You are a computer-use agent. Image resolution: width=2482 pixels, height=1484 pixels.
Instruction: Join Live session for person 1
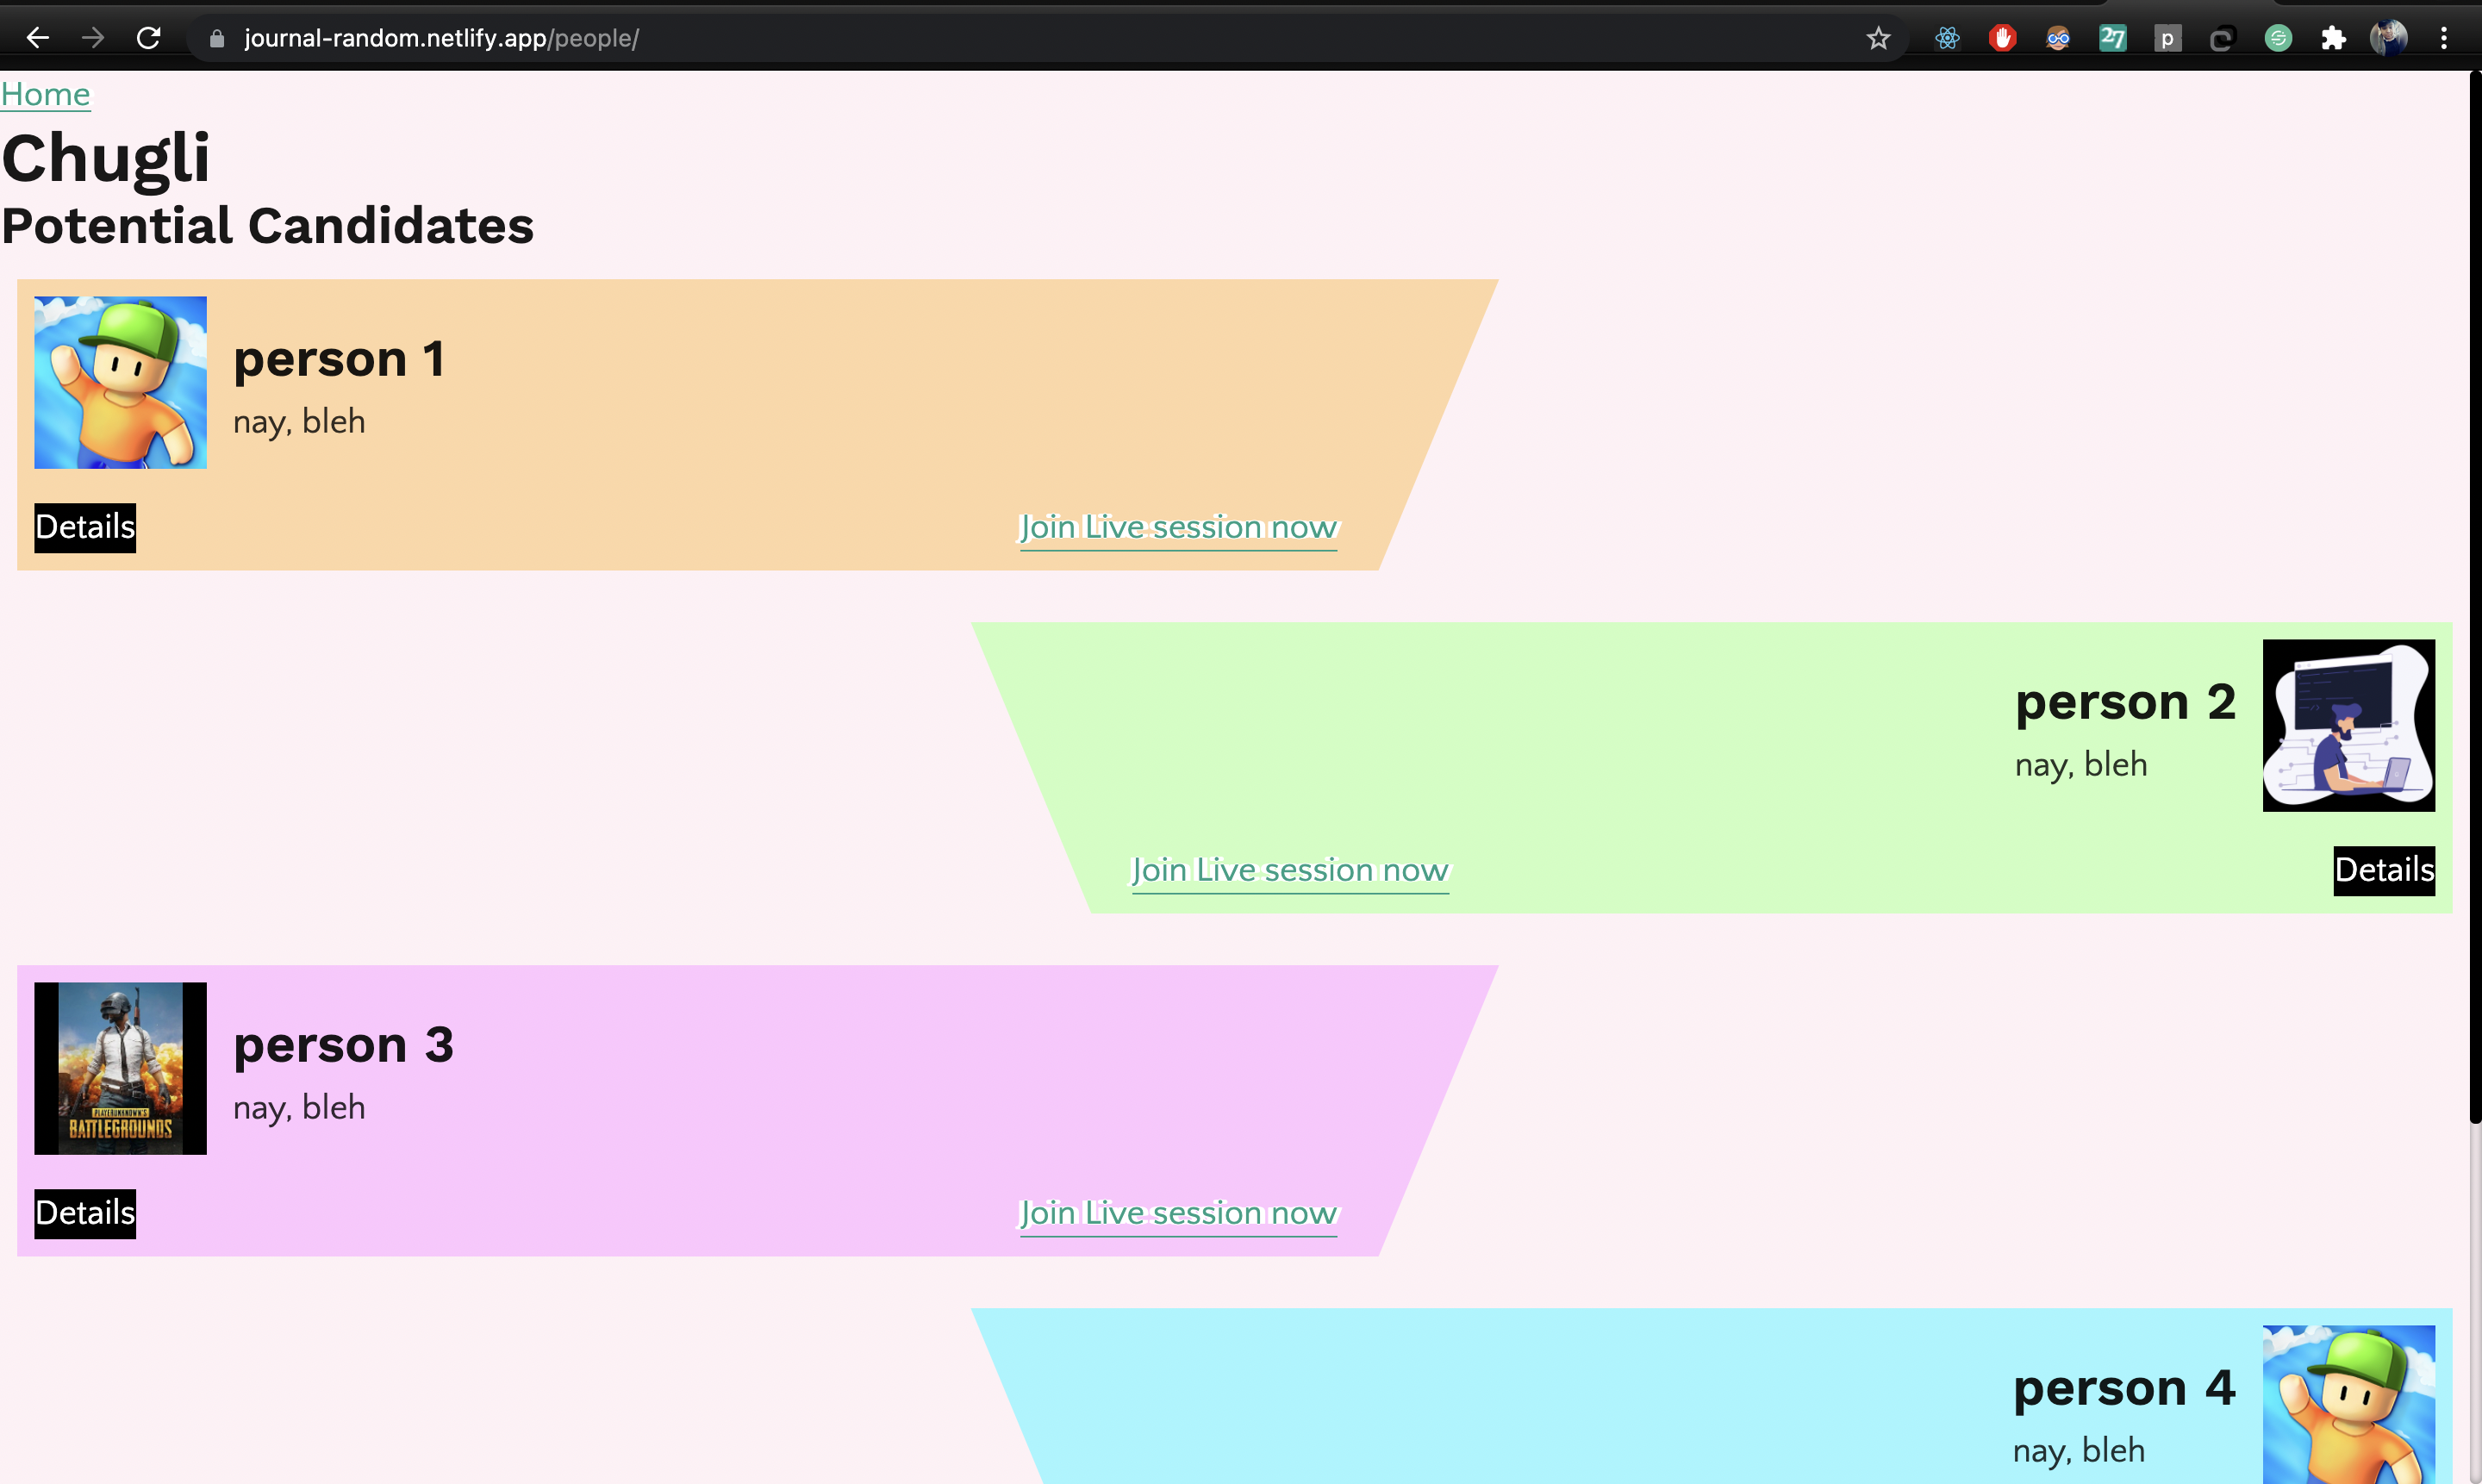(x=1178, y=527)
